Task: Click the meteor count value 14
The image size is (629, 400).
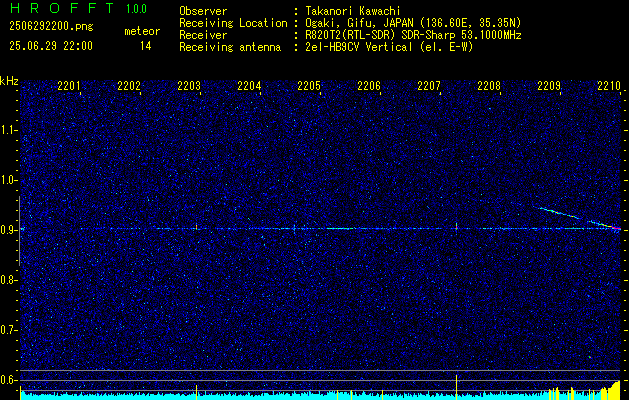Action: coord(146,46)
